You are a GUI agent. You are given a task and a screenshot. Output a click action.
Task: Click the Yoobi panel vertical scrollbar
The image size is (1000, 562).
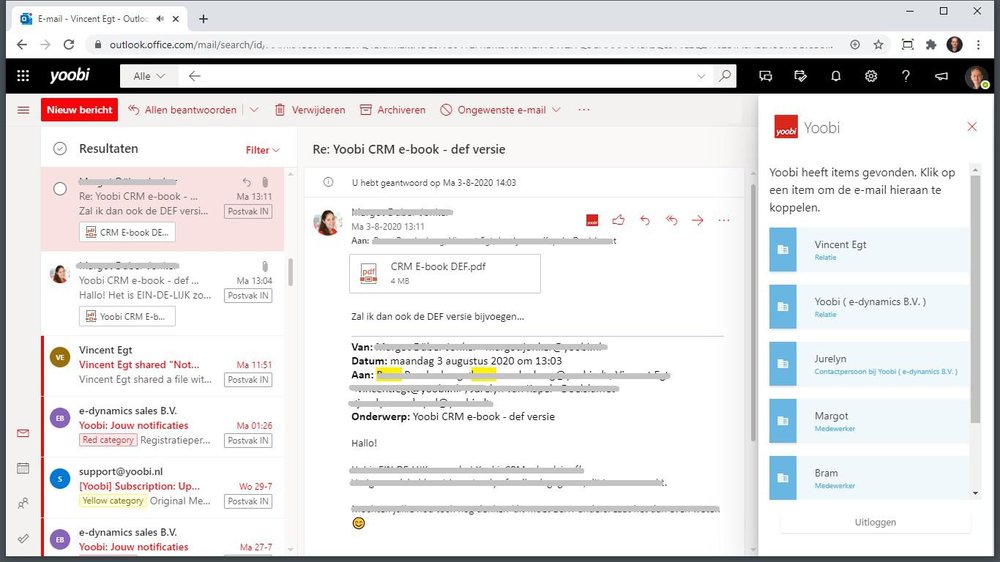975,297
